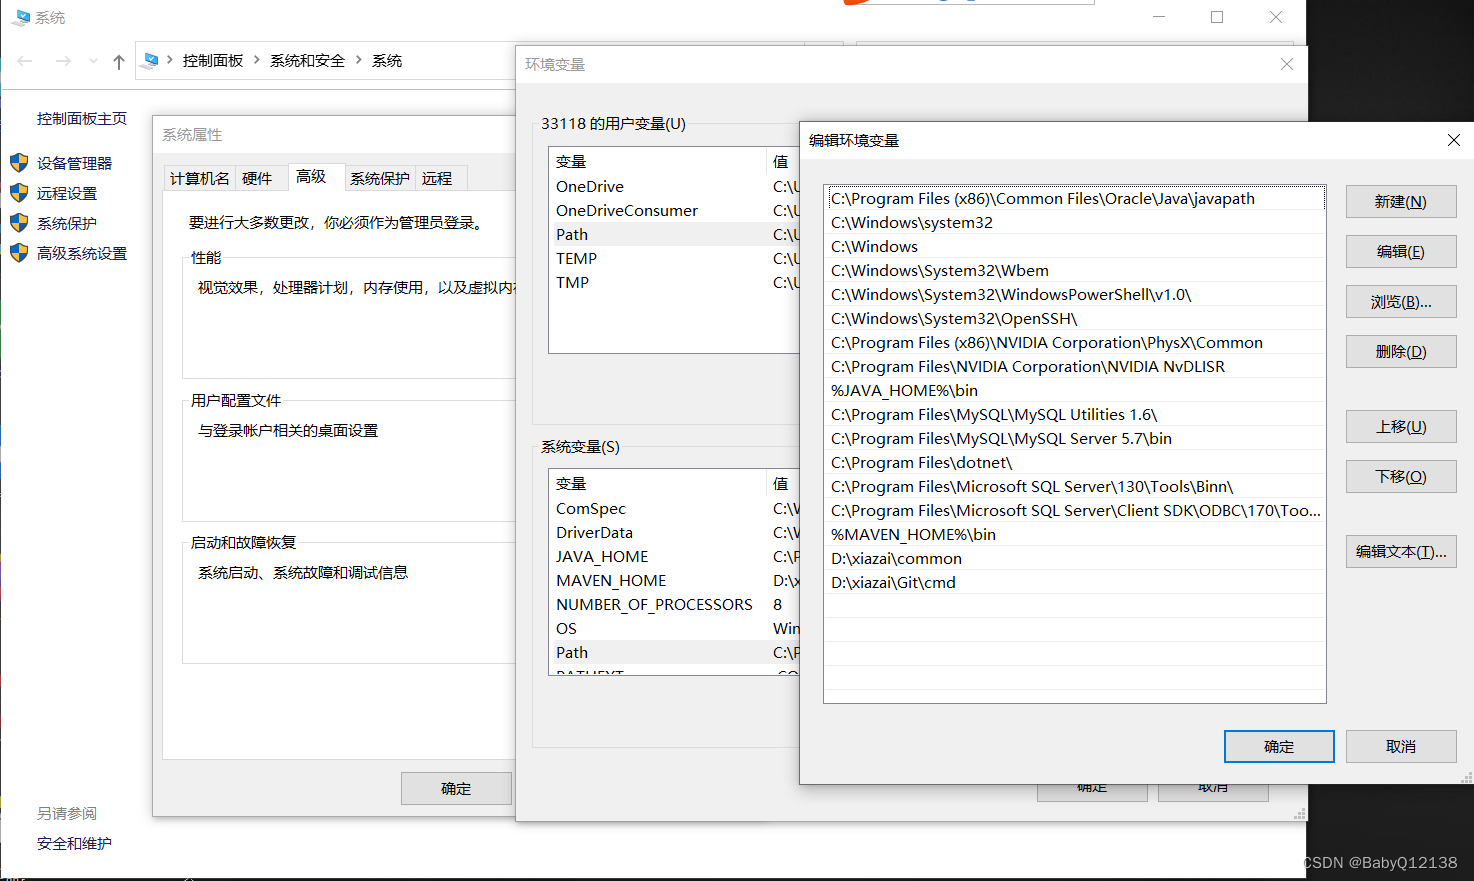
Task: Click 上移(U) button
Action: (x=1401, y=426)
